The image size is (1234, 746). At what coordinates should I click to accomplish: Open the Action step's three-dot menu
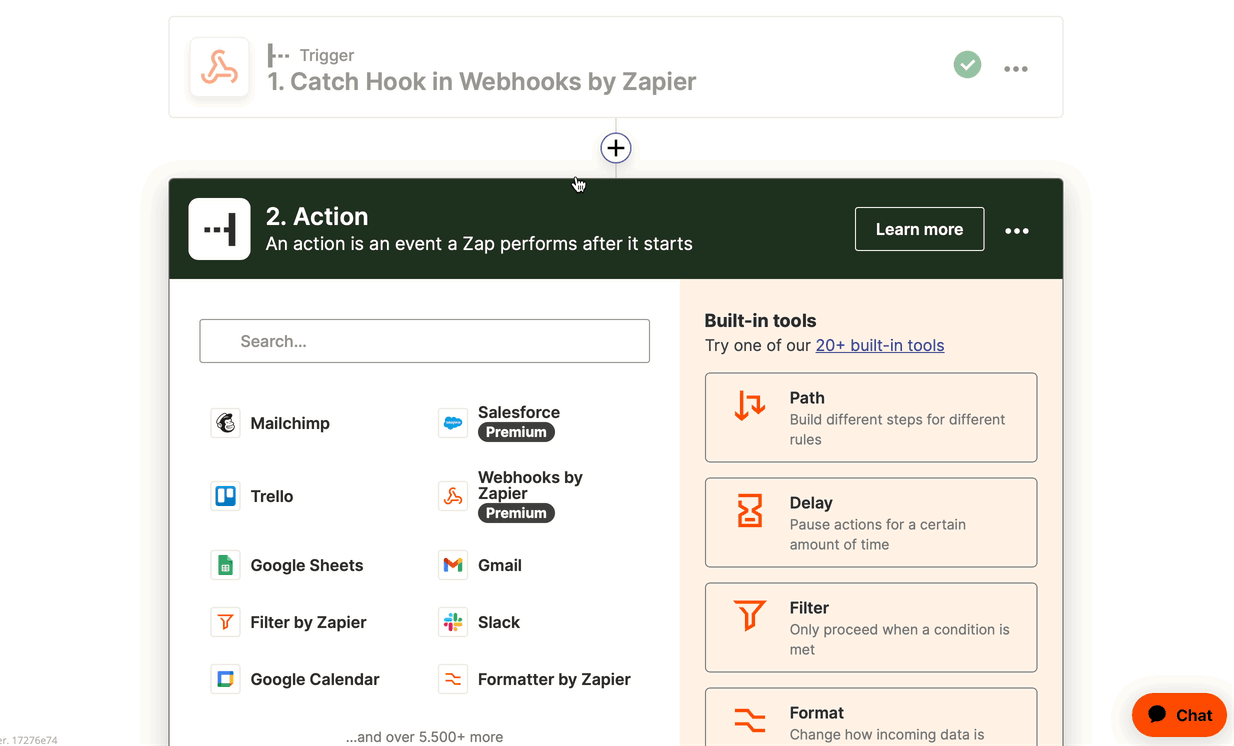(1017, 231)
